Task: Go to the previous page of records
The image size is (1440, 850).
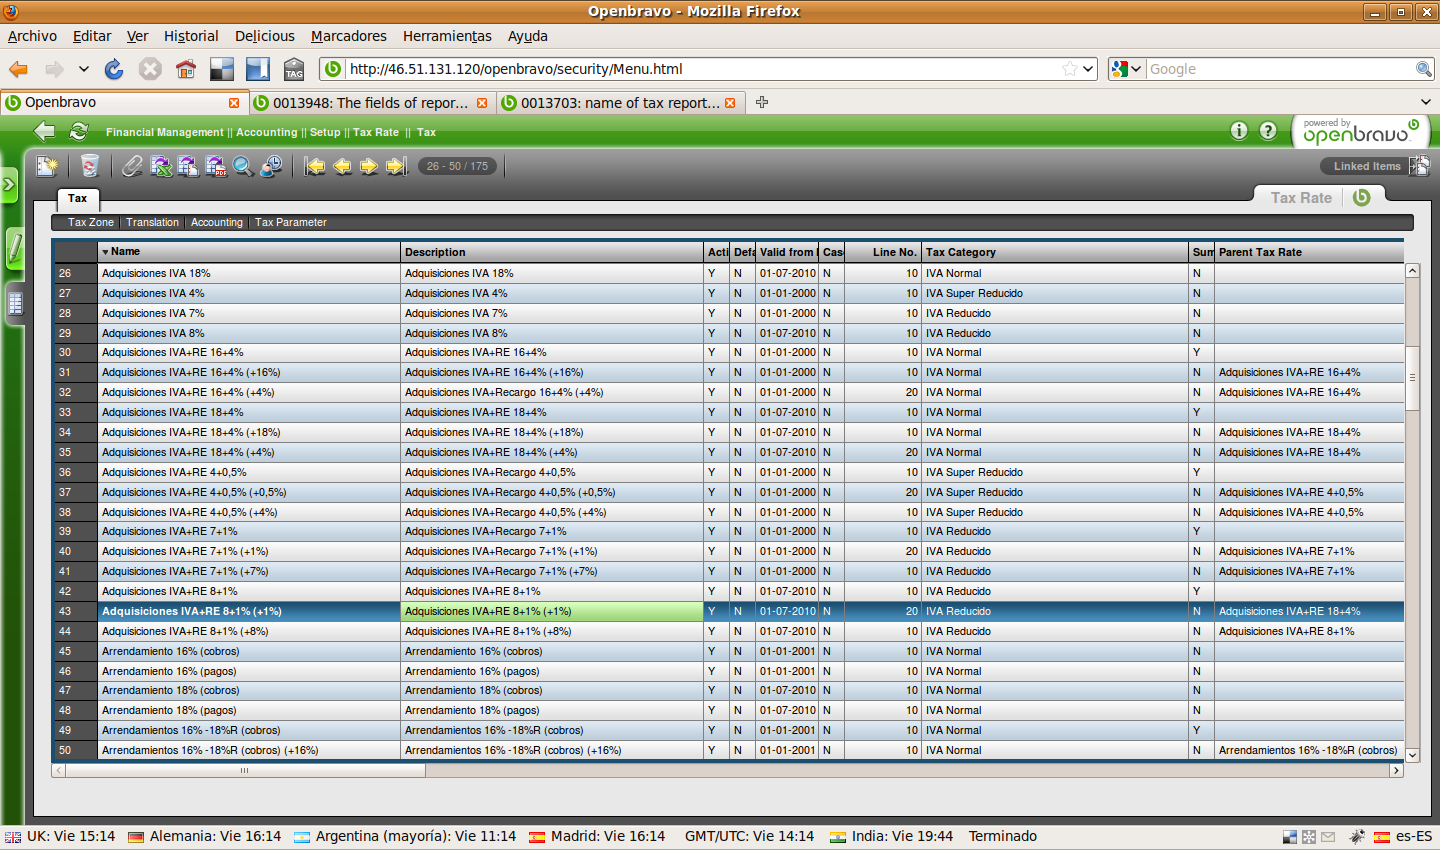Action: 342,166
